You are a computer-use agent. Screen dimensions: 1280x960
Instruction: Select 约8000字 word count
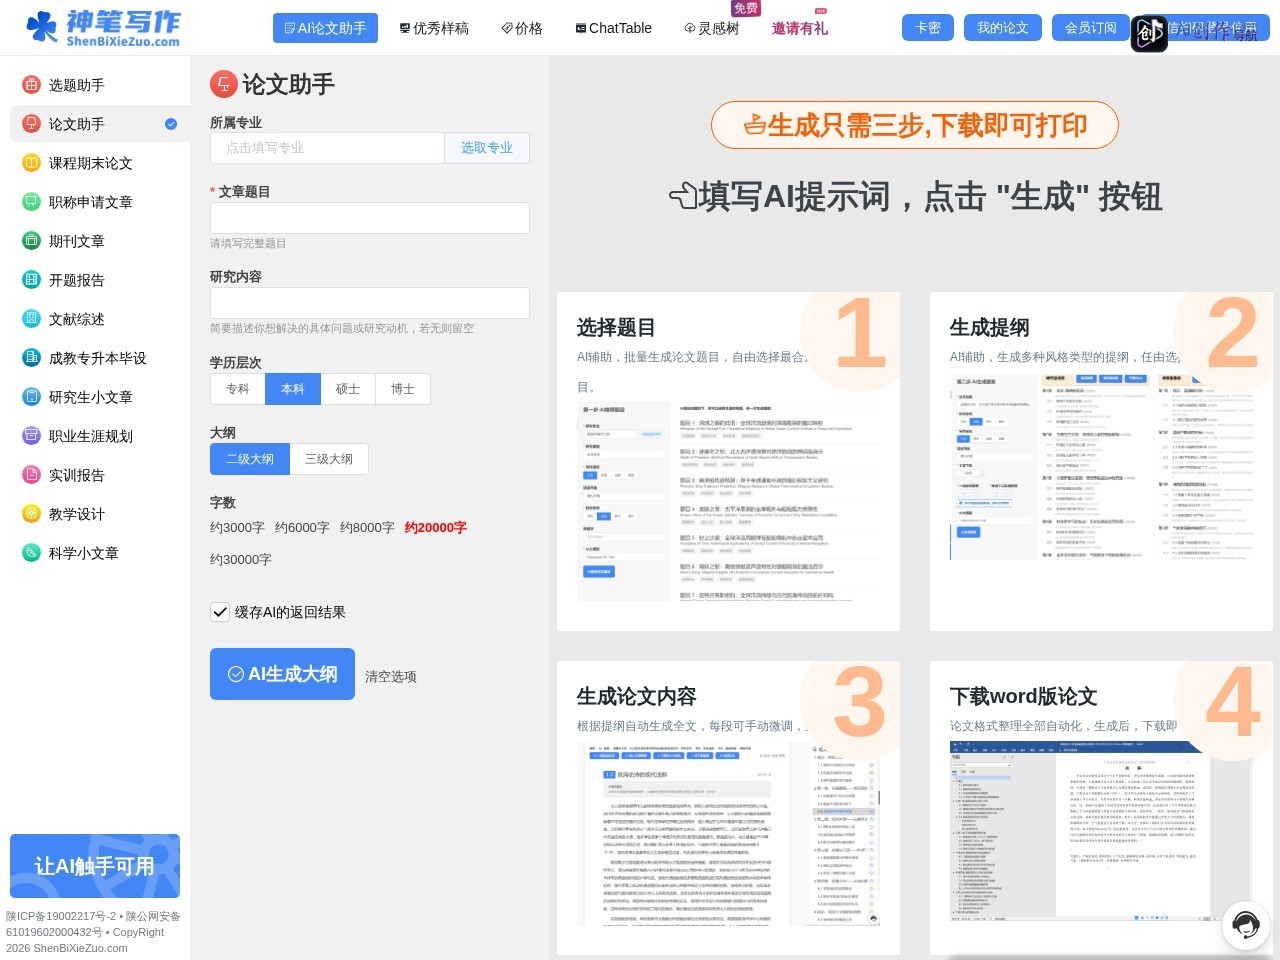[367, 527]
